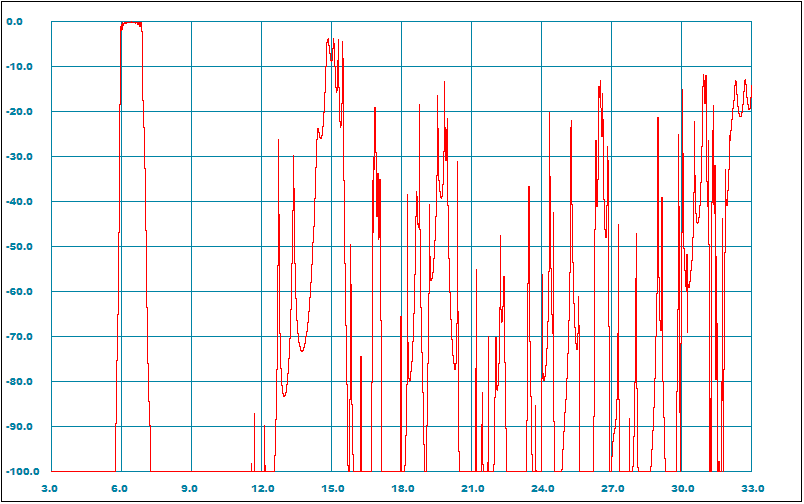Click the -50.0 y-axis tick label
The height and width of the screenshot is (504, 804).
[22, 247]
